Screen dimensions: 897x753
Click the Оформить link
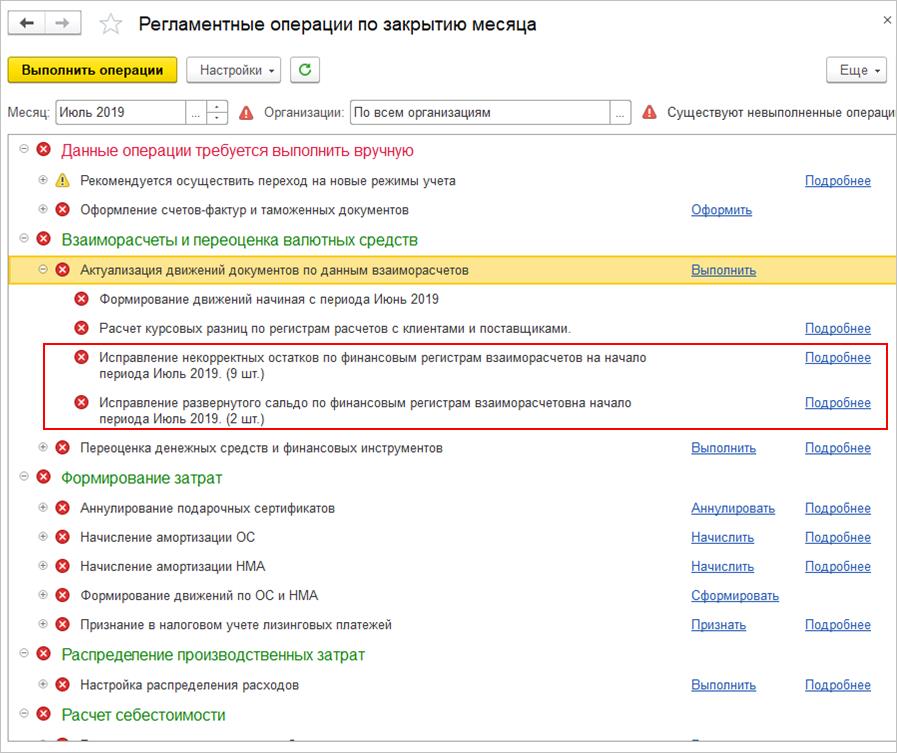click(721, 210)
